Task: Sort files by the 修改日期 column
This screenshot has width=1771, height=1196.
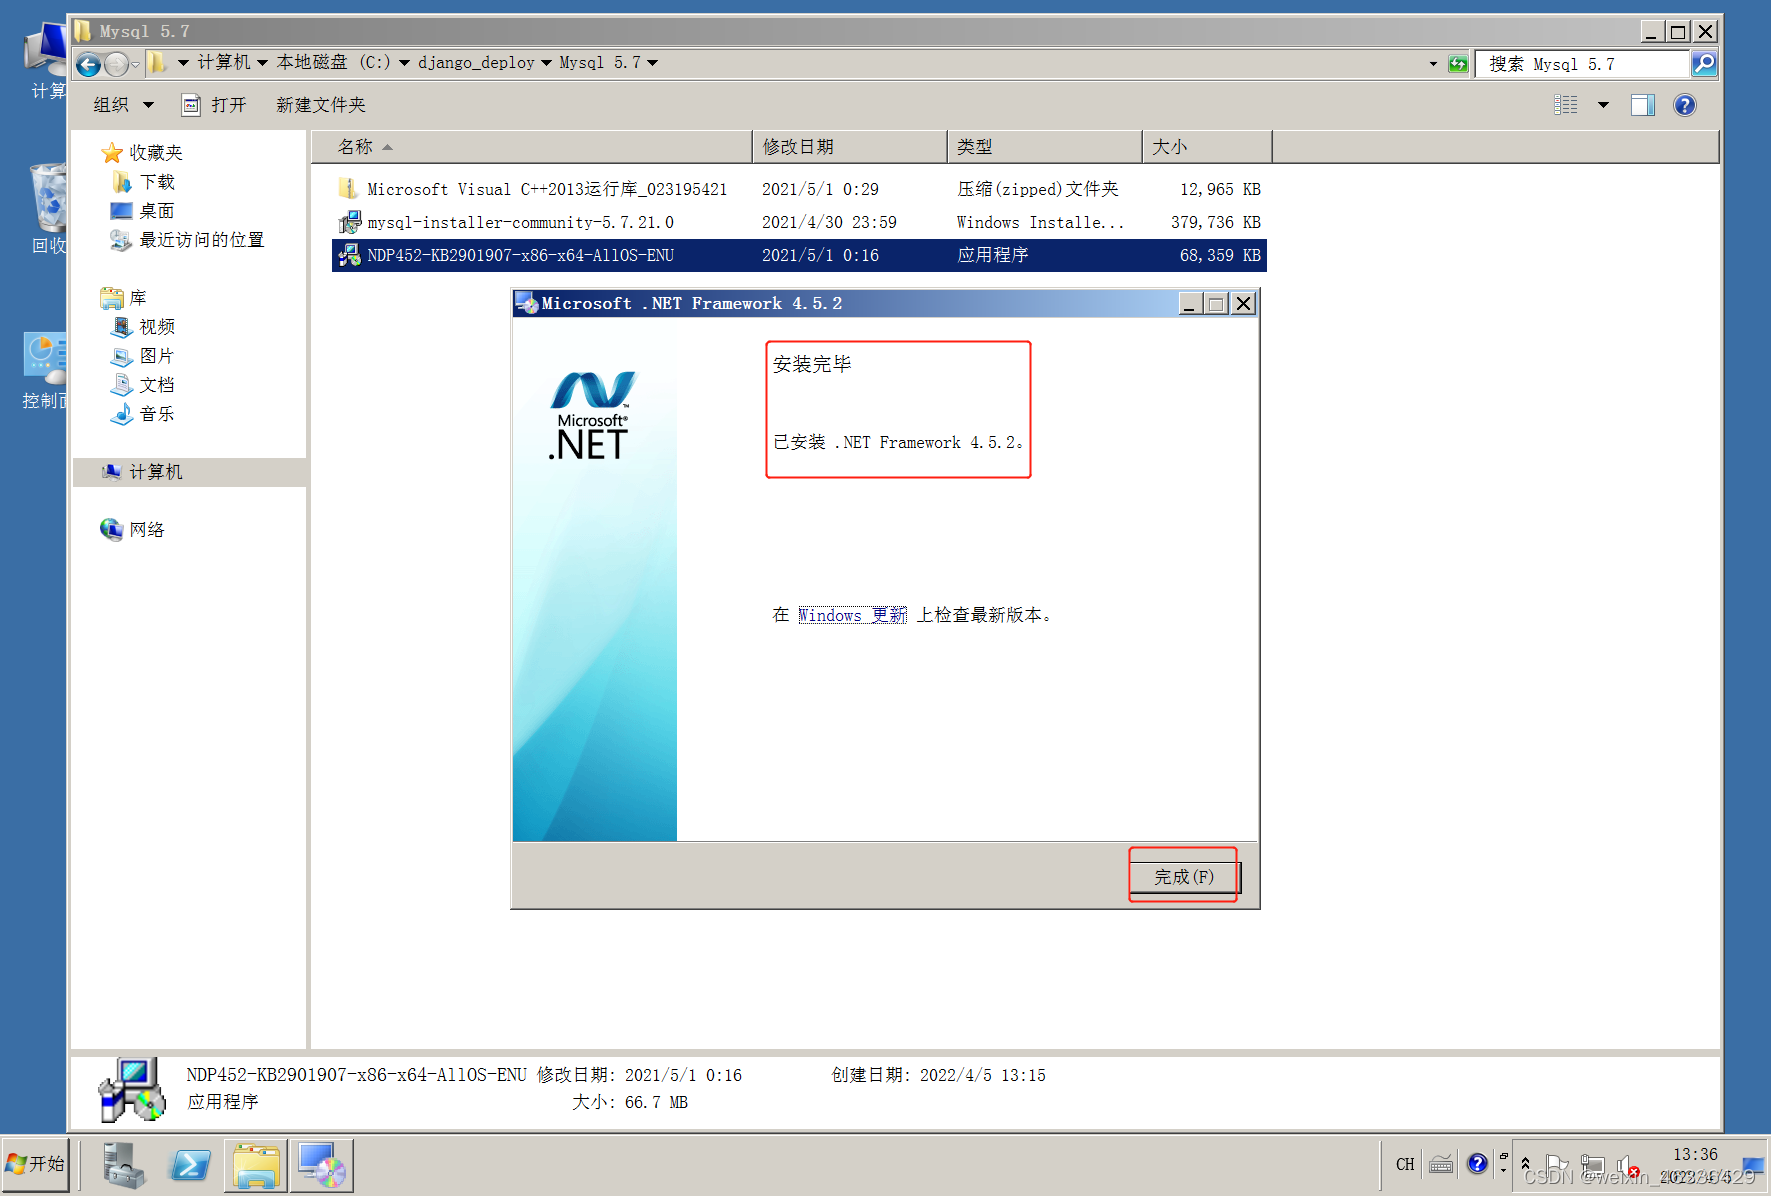Action: click(x=849, y=147)
